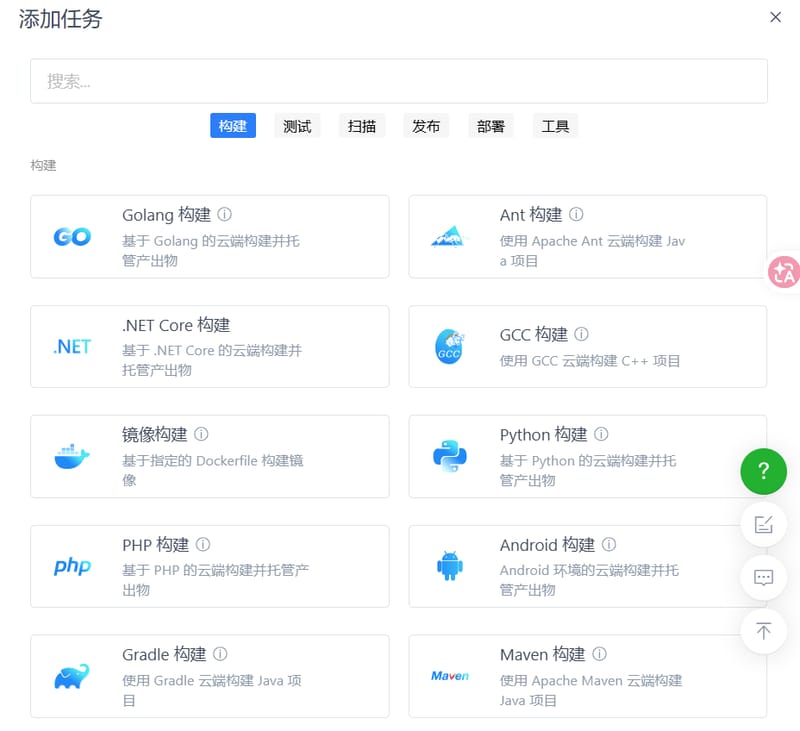Click description 基于 Golang 的云端构建并托管产出物
This screenshot has height=731, width=800.
point(211,250)
